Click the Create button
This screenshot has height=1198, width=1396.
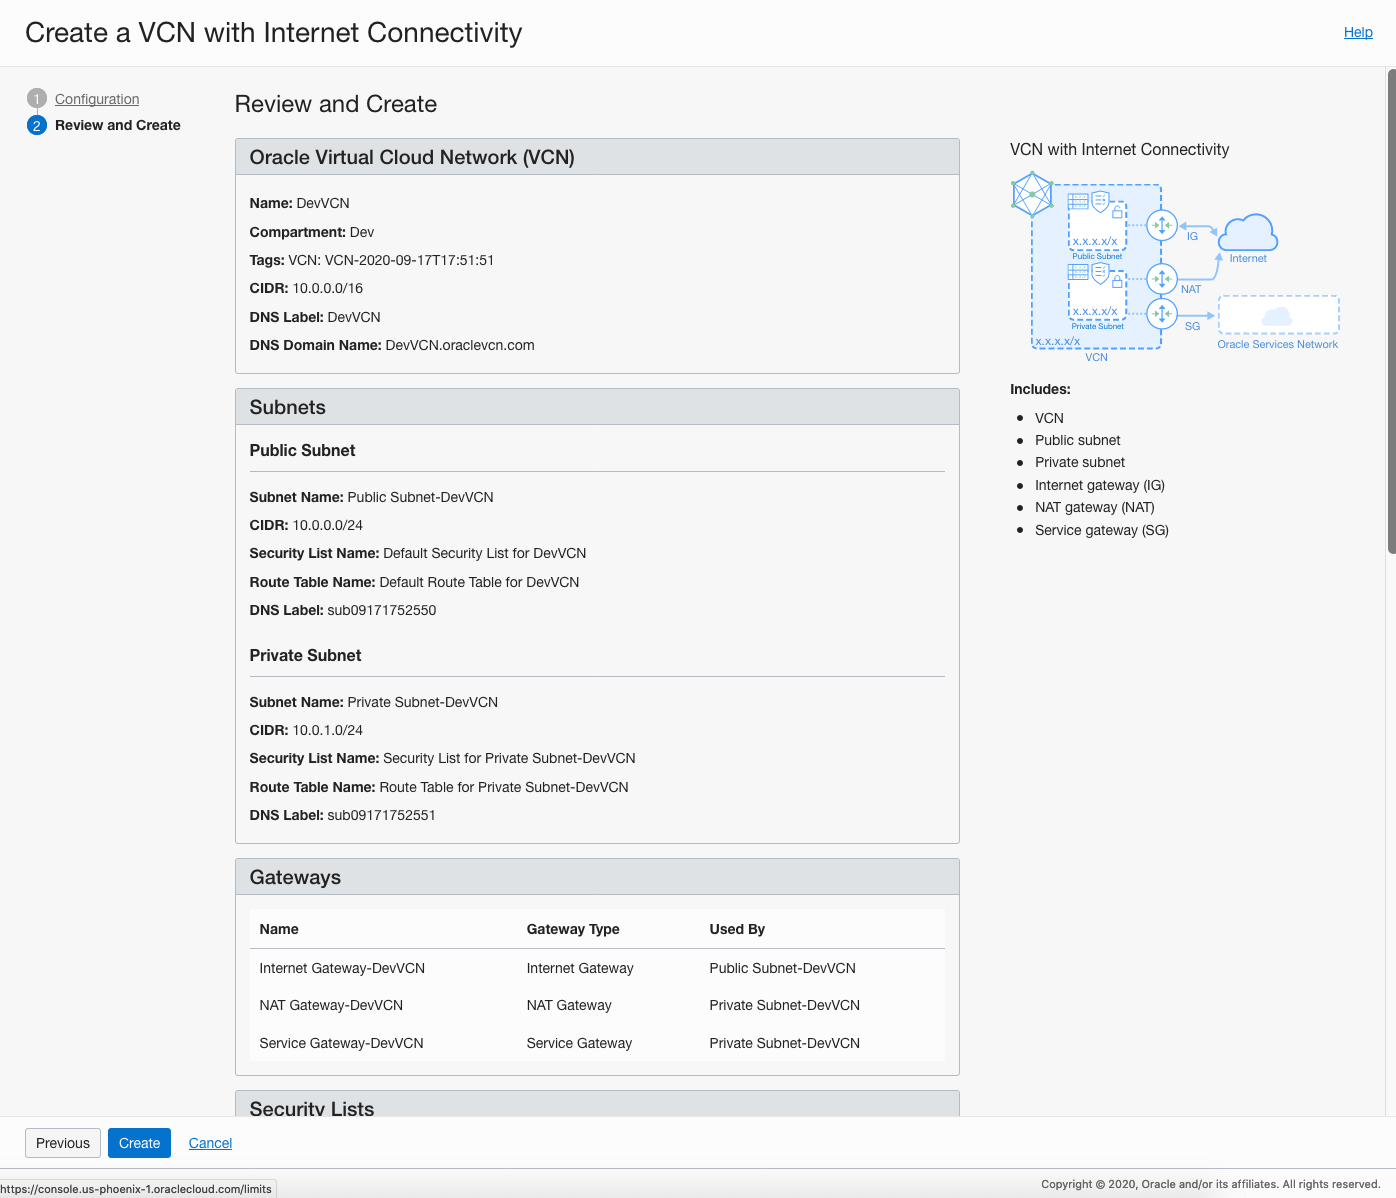[x=139, y=1143]
